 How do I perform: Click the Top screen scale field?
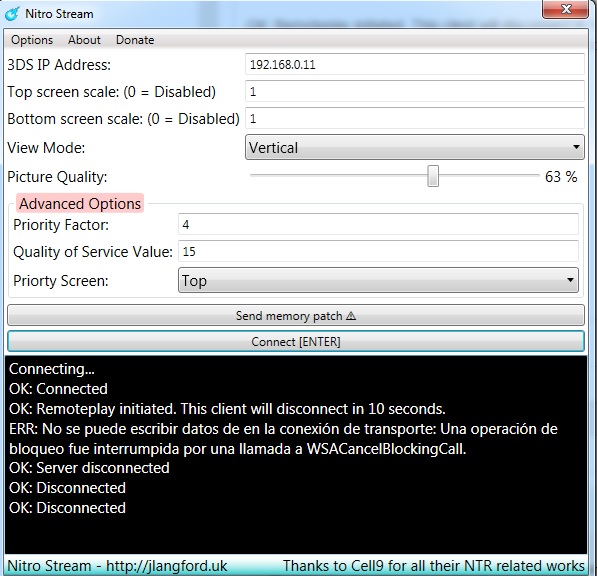pyautogui.click(x=415, y=91)
